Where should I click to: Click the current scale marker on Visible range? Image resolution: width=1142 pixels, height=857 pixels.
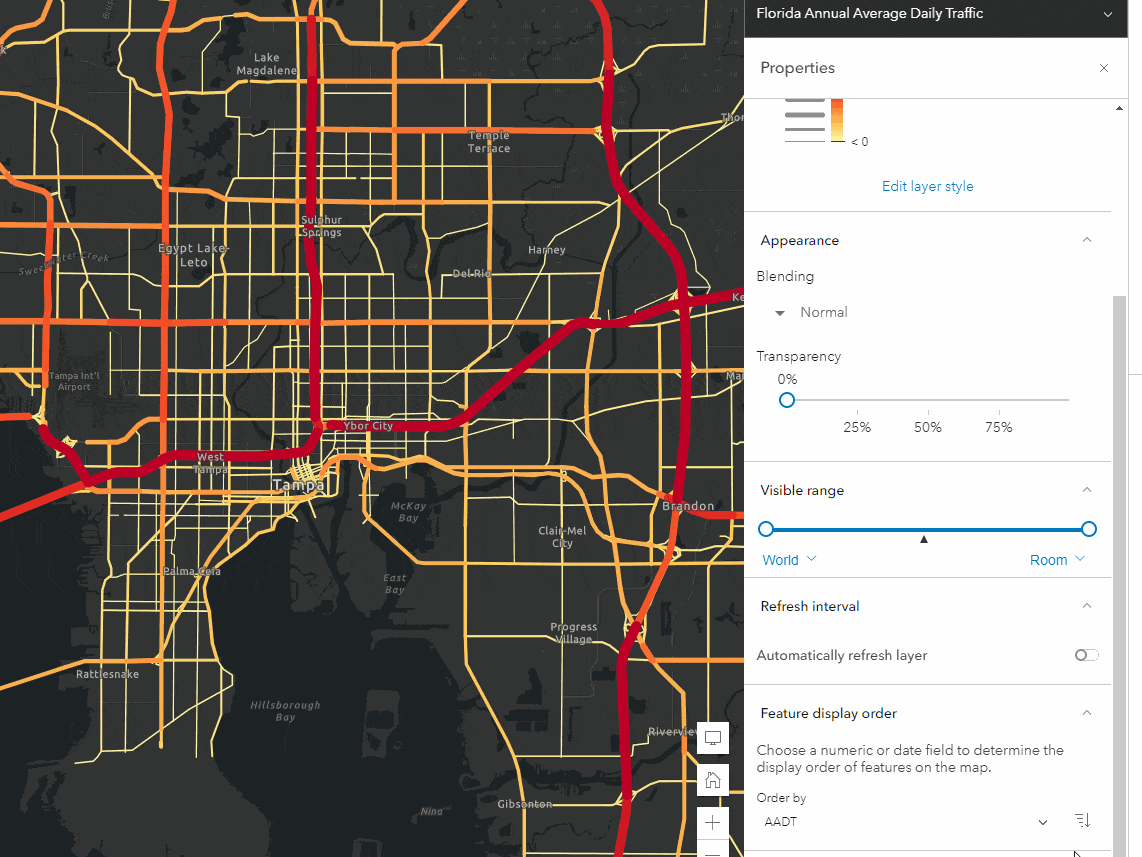click(924, 540)
